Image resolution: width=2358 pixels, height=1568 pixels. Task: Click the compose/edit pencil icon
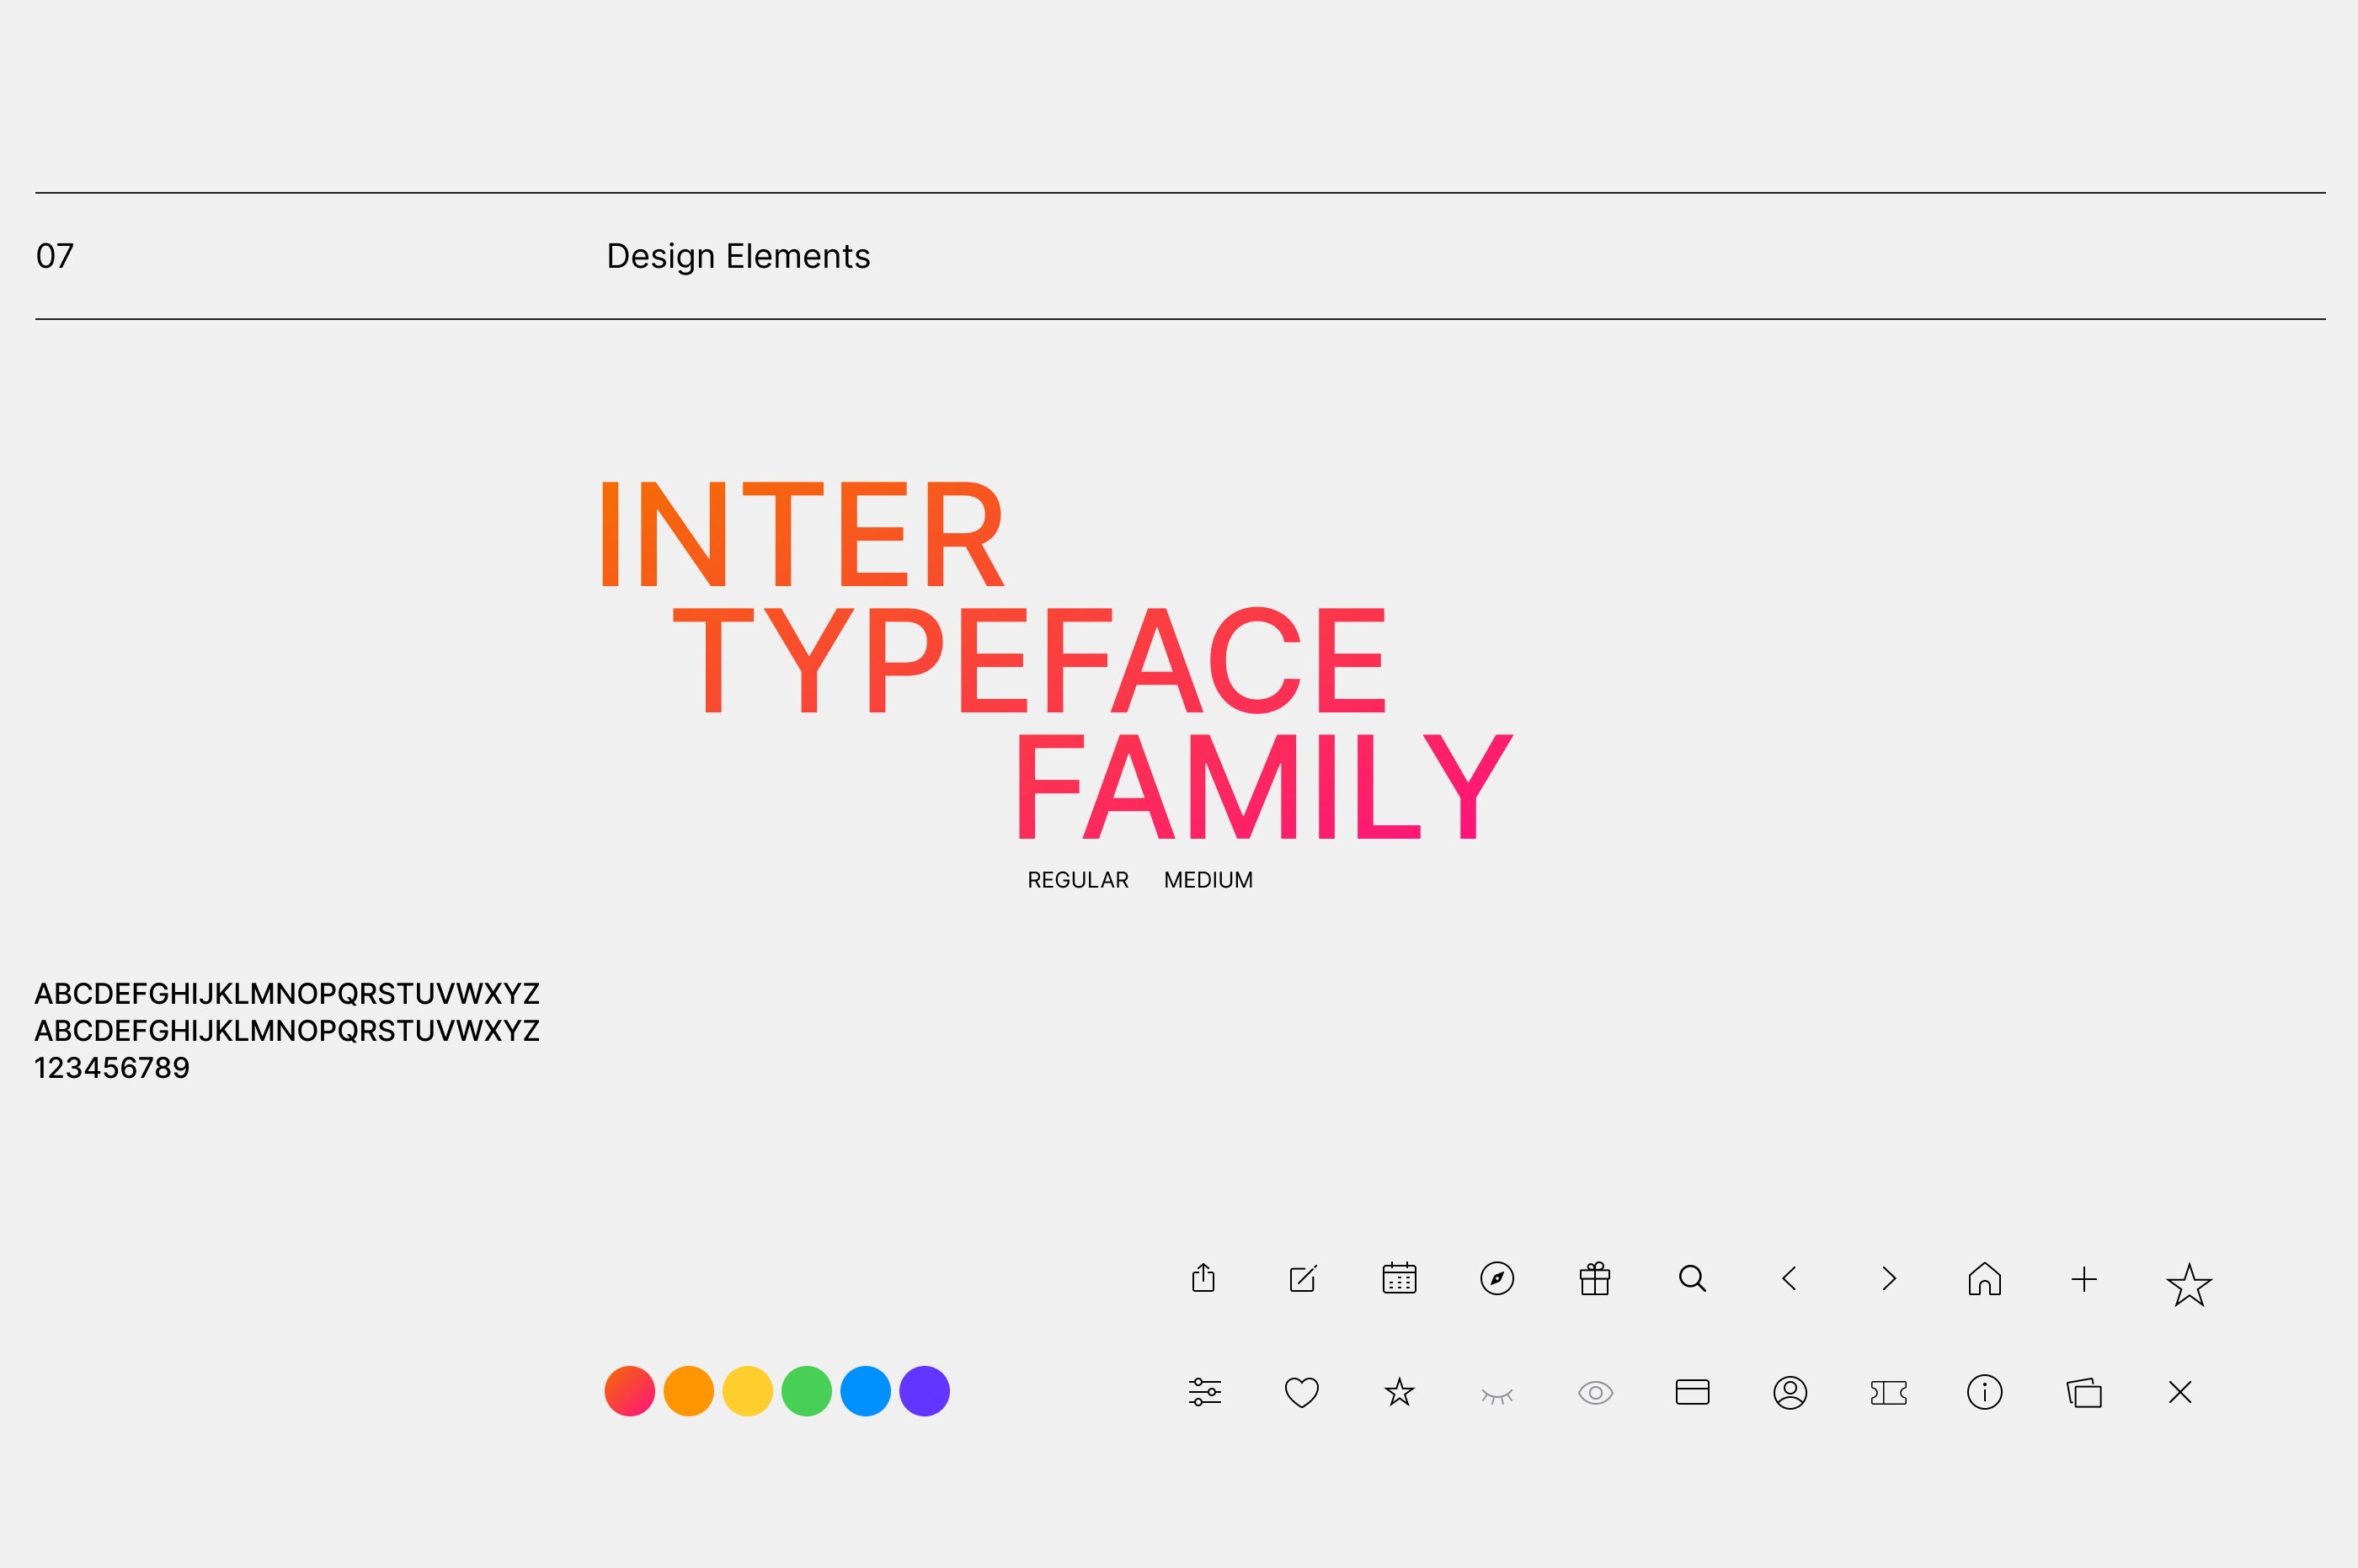(x=1302, y=1279)
